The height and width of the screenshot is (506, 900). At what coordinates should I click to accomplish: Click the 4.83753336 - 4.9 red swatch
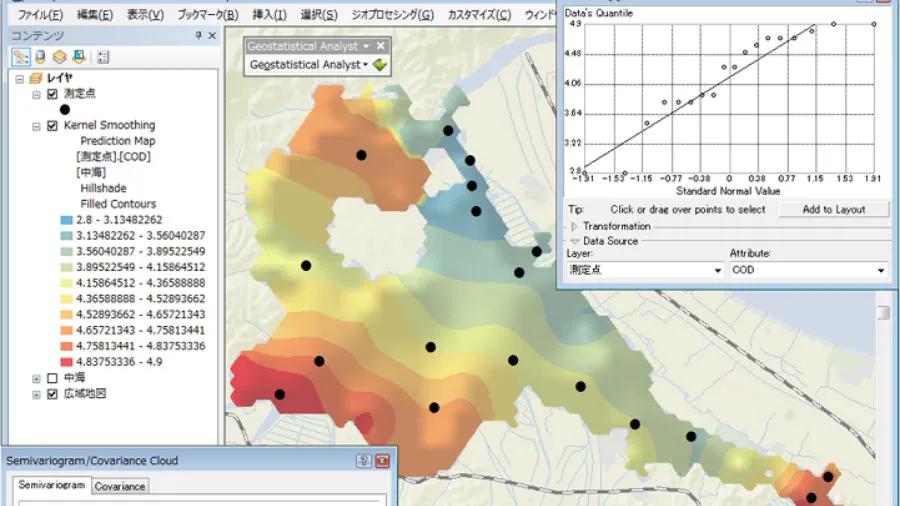(67, 362)
